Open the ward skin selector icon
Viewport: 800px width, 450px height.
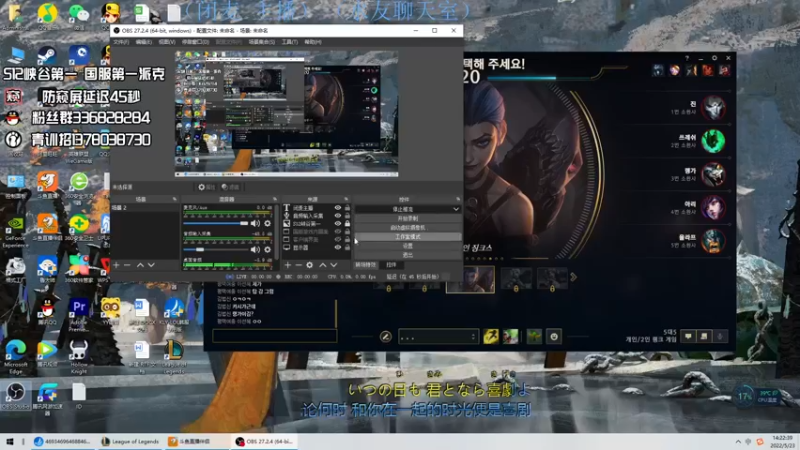point(534,336)
